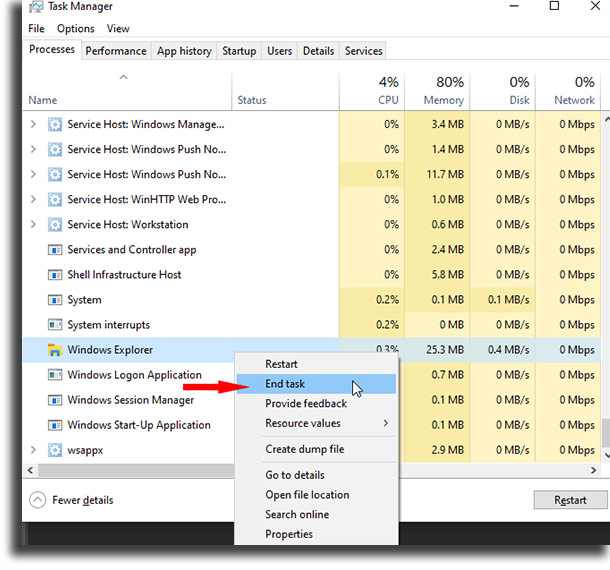Expand Service Host: Windows Manage... row
This screenshot has width=610, height=570.
(x=33, y=125)
